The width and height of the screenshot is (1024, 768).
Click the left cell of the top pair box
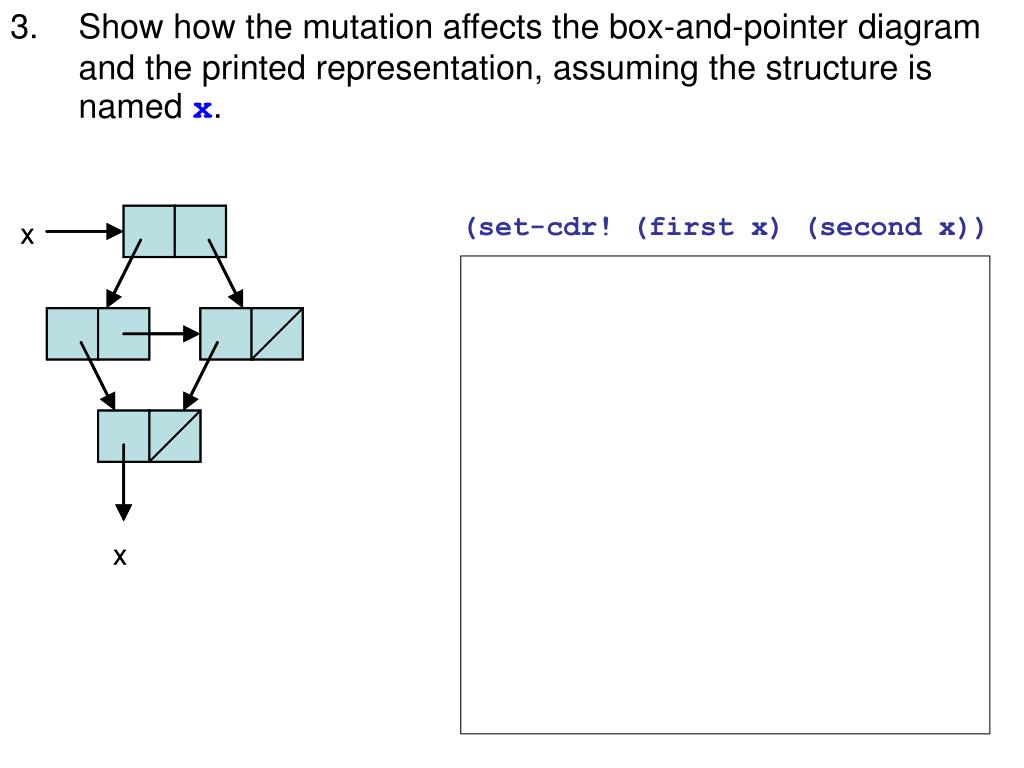click(x=149, y=231)
